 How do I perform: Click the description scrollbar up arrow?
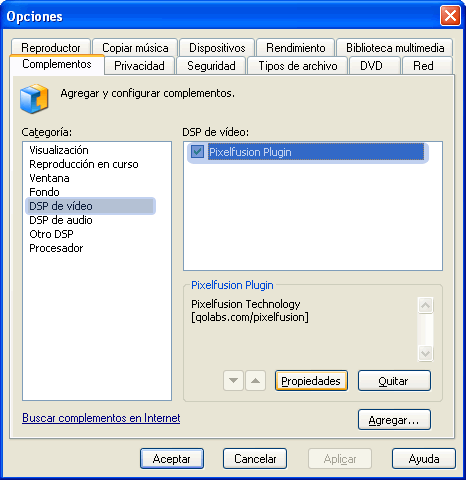pos(425,305)
